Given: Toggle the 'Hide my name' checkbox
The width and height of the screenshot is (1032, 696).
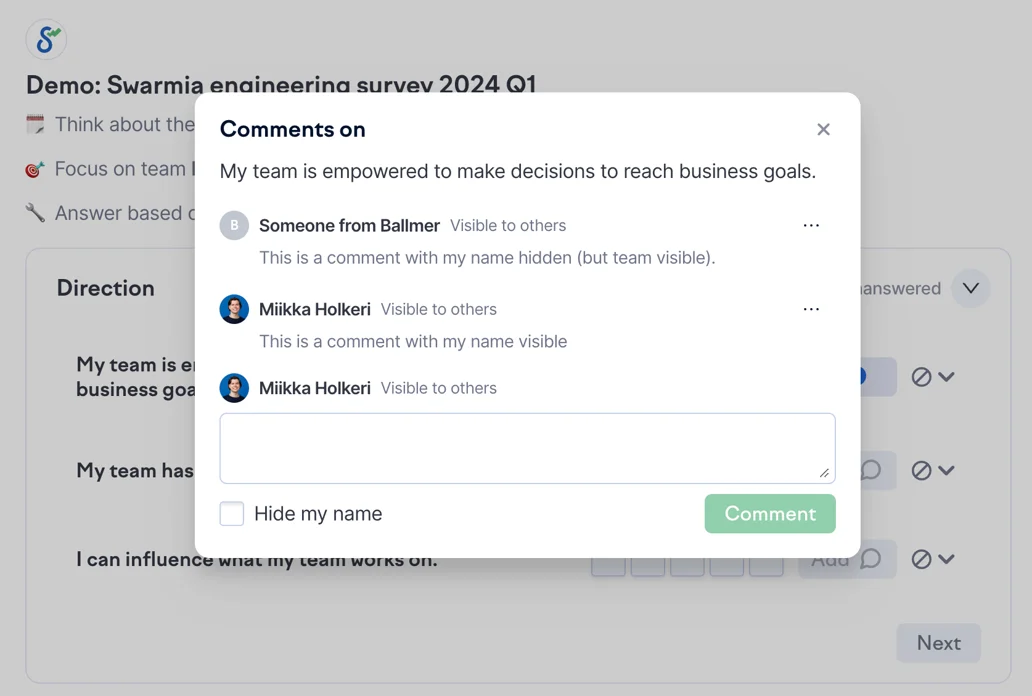Looking at the screenshot, I should point(232,514).
